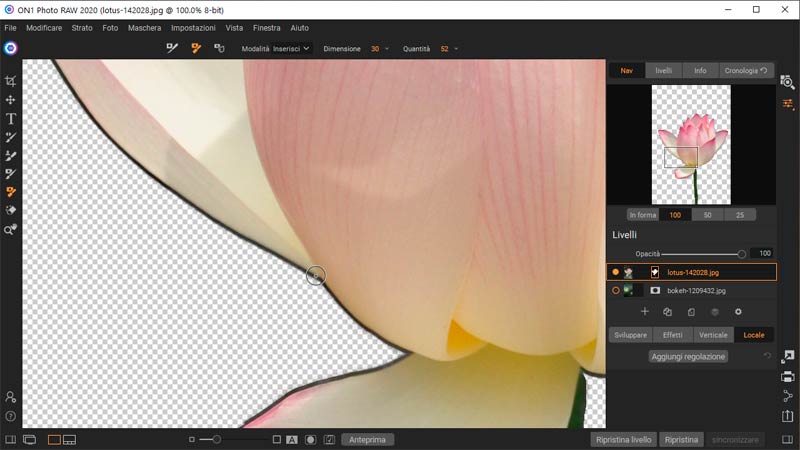This screenshot has height=450, width=800.
Task: Duplicate layer using the copy icon
Action: (x=667, y=312)
